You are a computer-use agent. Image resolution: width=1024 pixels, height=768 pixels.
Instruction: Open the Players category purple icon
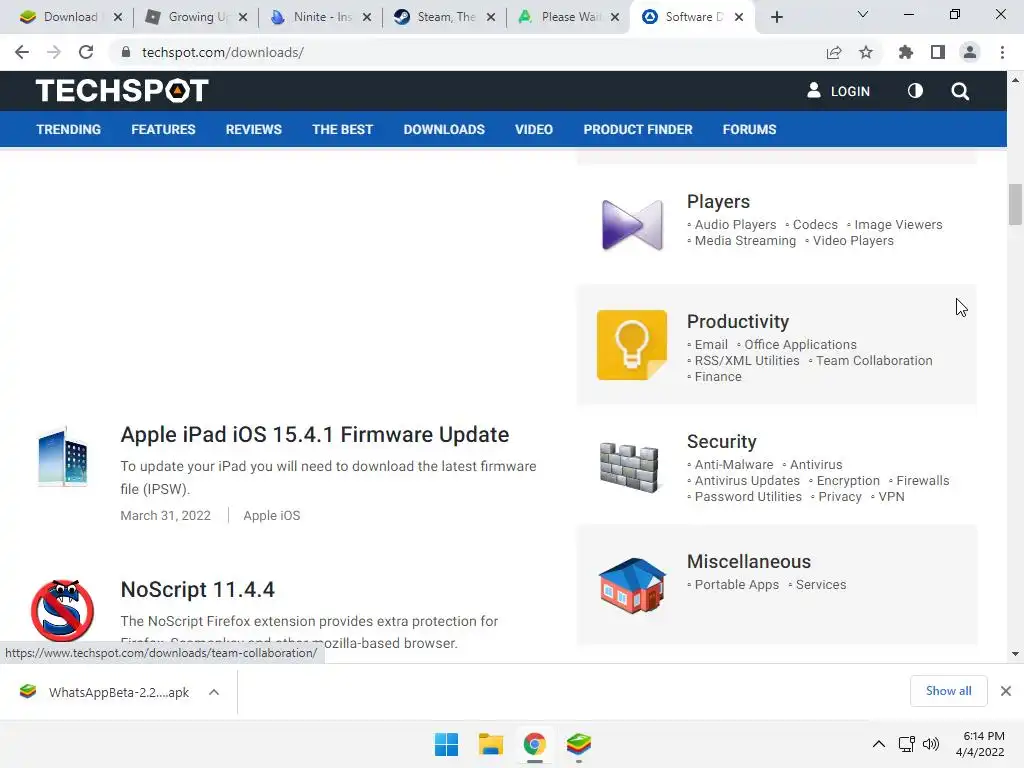[632, 225]
